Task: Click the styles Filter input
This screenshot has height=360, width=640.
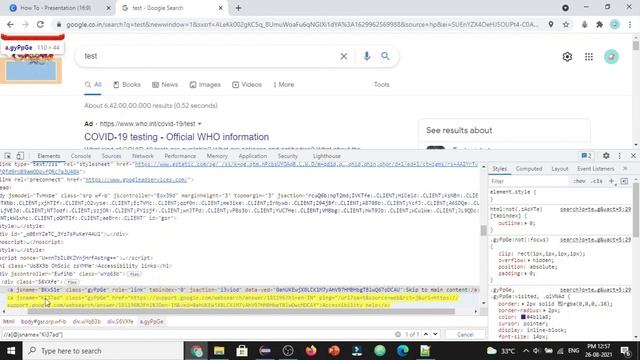Action: click(x=529, y=181)
